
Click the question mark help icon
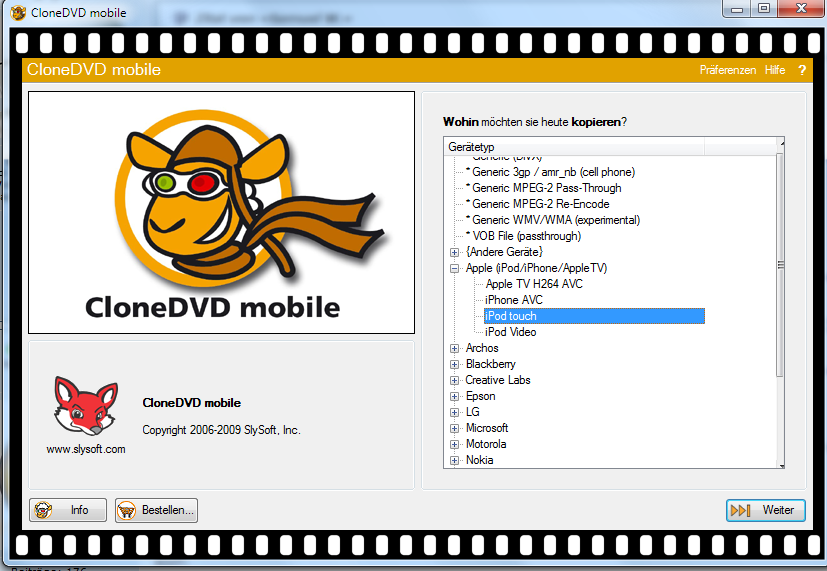pyautogui.click(x=802, y=70)
